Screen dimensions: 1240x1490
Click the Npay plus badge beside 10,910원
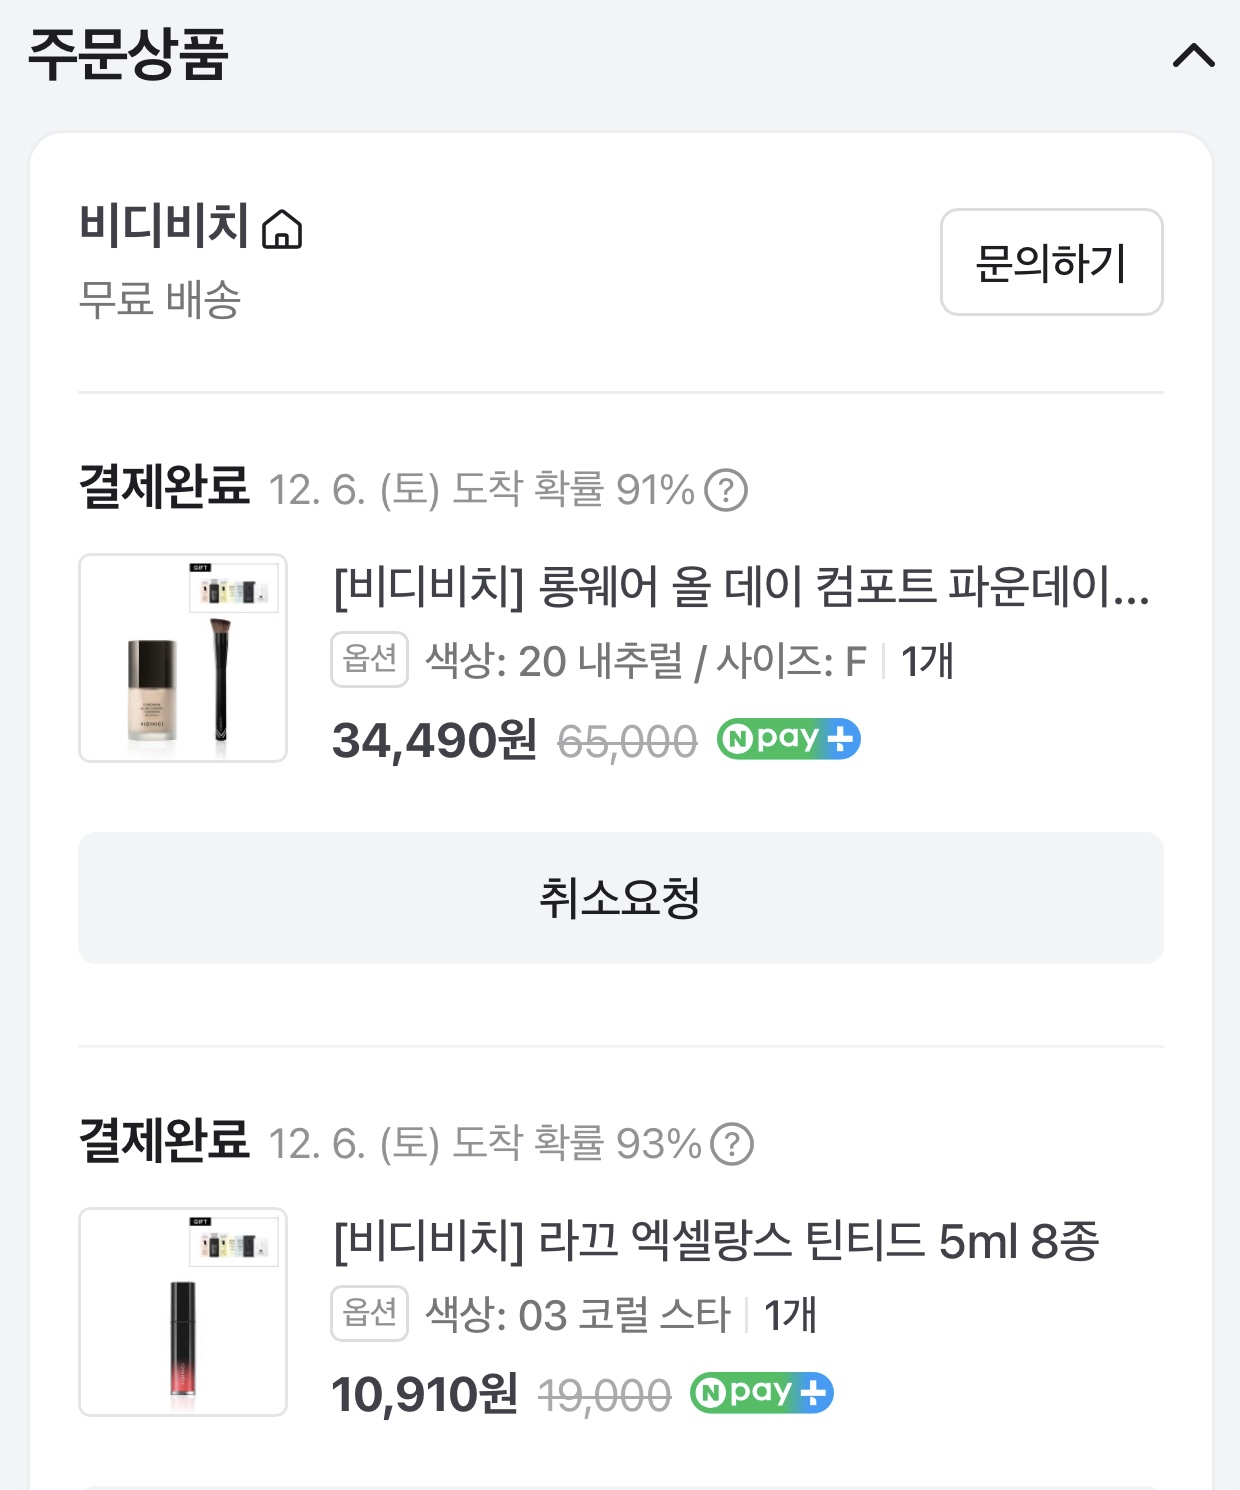pos(762,1393)
